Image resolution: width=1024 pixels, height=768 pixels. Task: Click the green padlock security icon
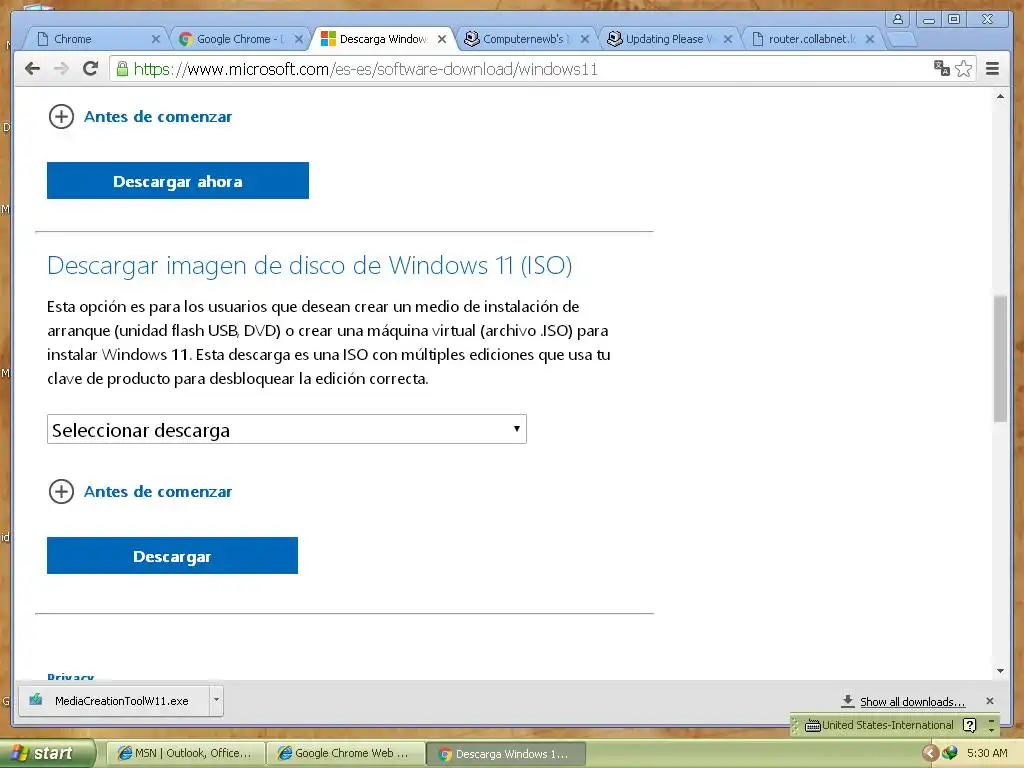click(122, 69)
